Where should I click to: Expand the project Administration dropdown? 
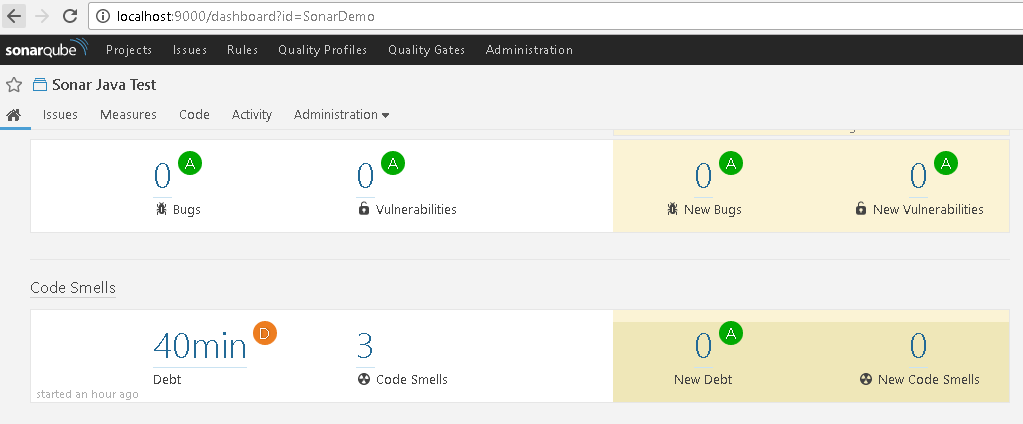coord(341,115)
